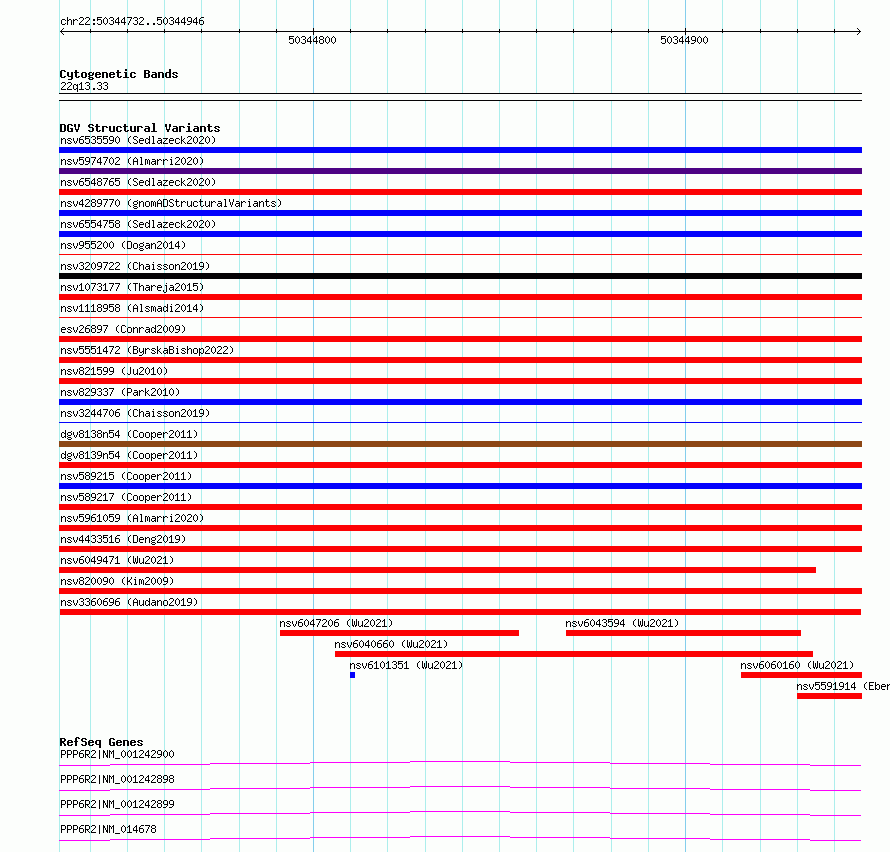Open nsv6043594 (Wu2021) label
Screen dimensions: 890x852
click(x=622, y=623)
